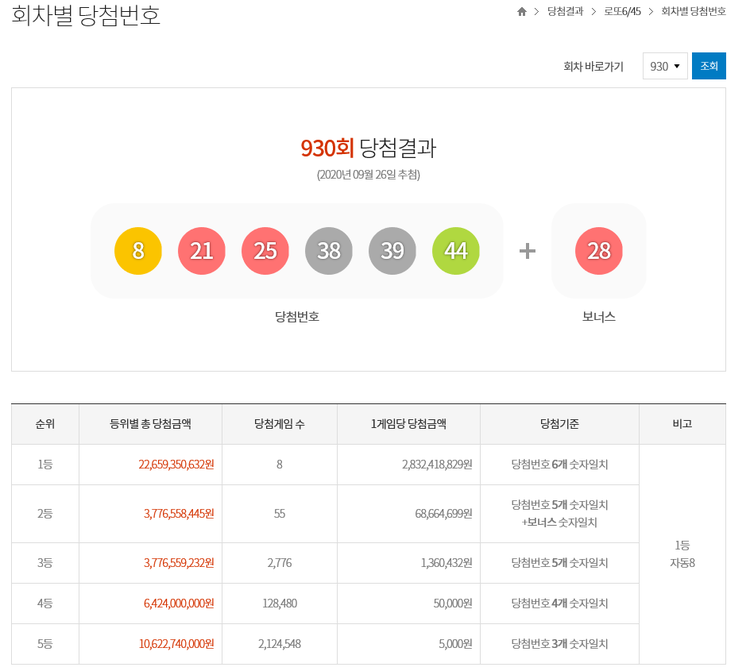750x671 pixels.
Task: Click the plus sign before bonus
Action: coord(527,251)
